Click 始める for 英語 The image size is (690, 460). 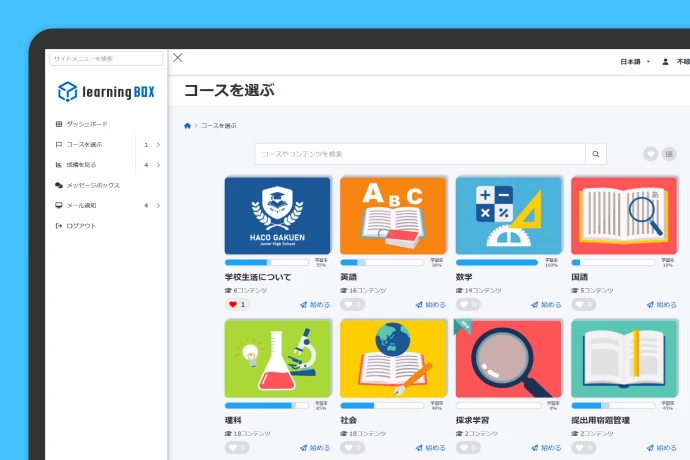coord(430,305)
